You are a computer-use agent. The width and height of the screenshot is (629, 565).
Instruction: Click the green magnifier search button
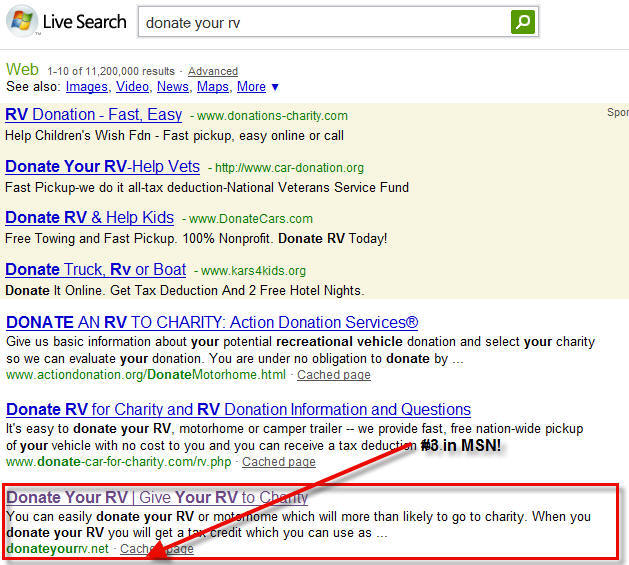(522, 22)
